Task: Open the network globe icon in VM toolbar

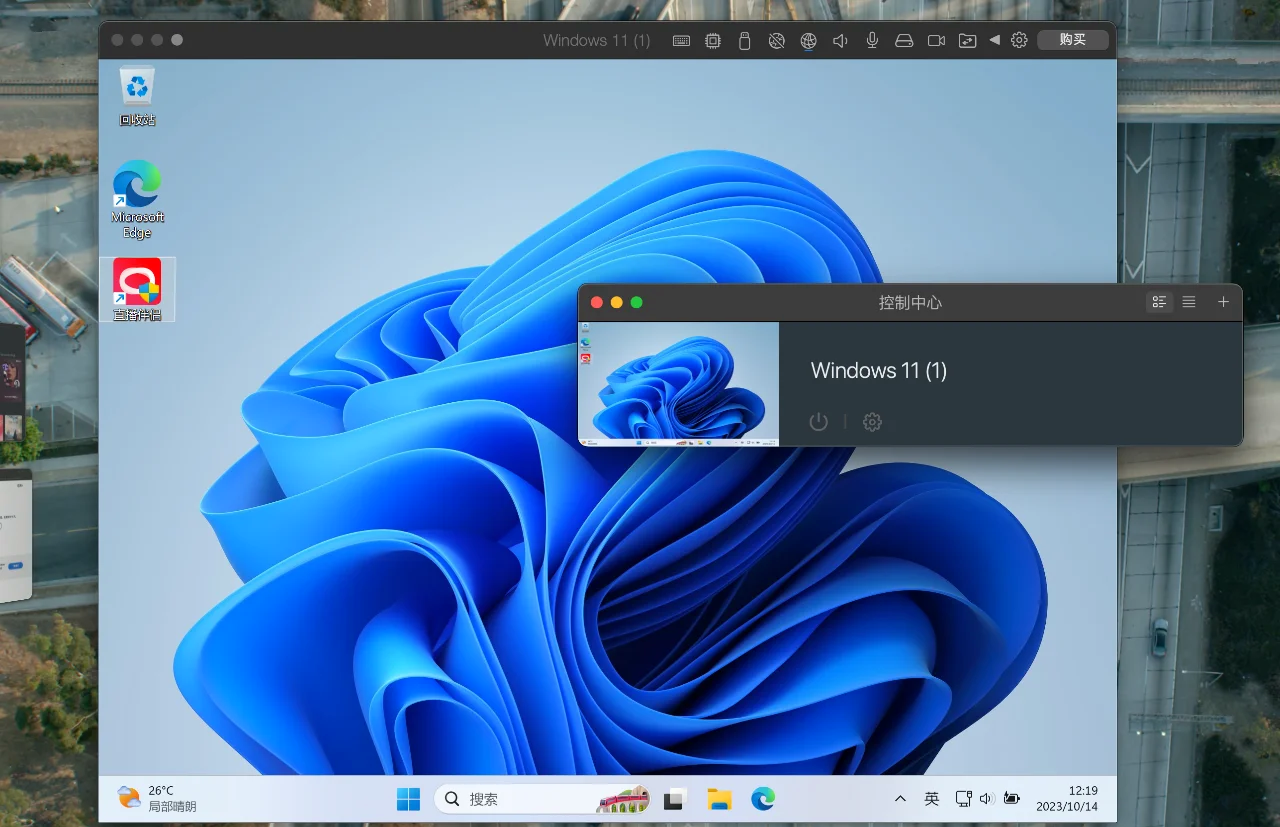Action: pos(808,41)
